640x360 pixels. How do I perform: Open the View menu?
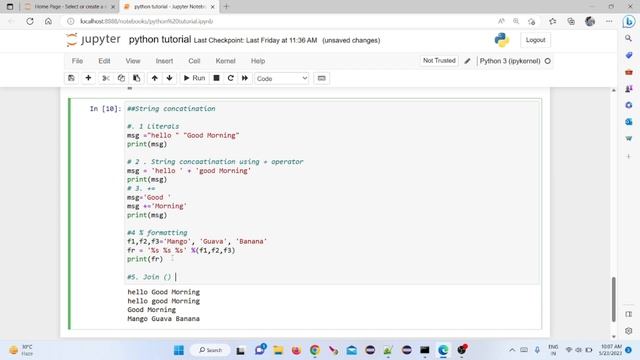(133, 61)
